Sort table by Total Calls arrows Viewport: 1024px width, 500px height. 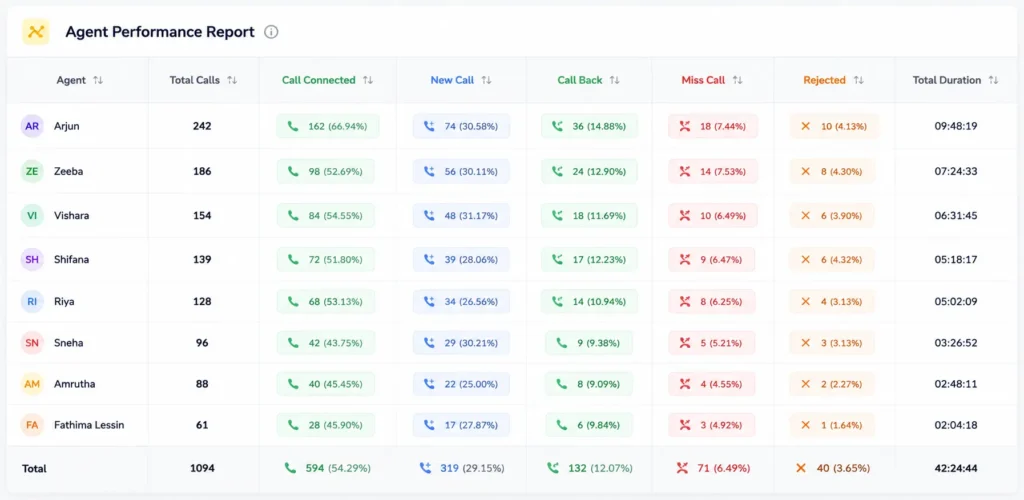(x=232, y=80)
